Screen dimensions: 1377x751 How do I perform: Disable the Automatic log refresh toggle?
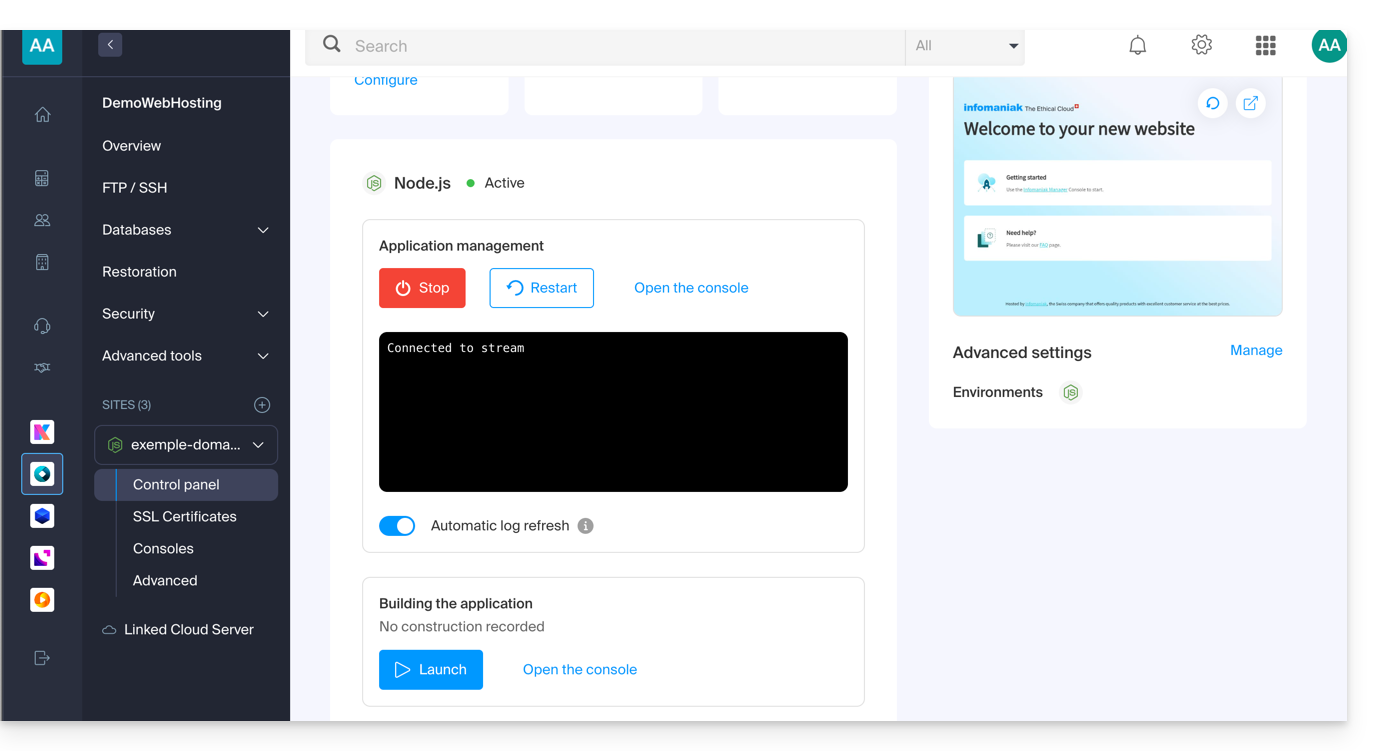click(397, 526)
